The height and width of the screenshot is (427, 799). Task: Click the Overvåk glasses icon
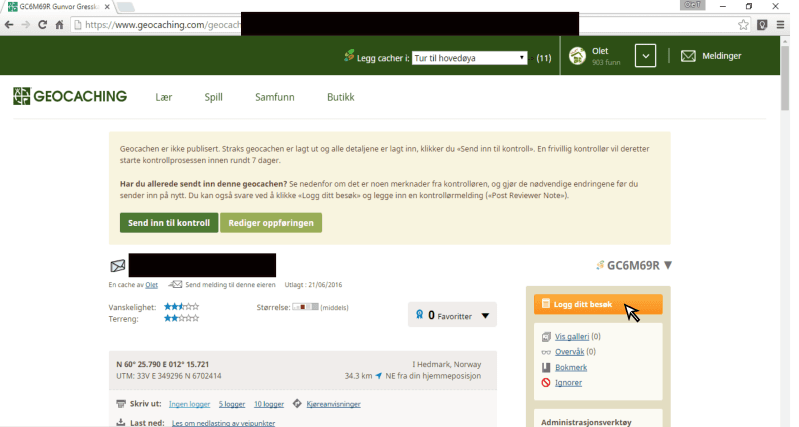pos(546,352)
